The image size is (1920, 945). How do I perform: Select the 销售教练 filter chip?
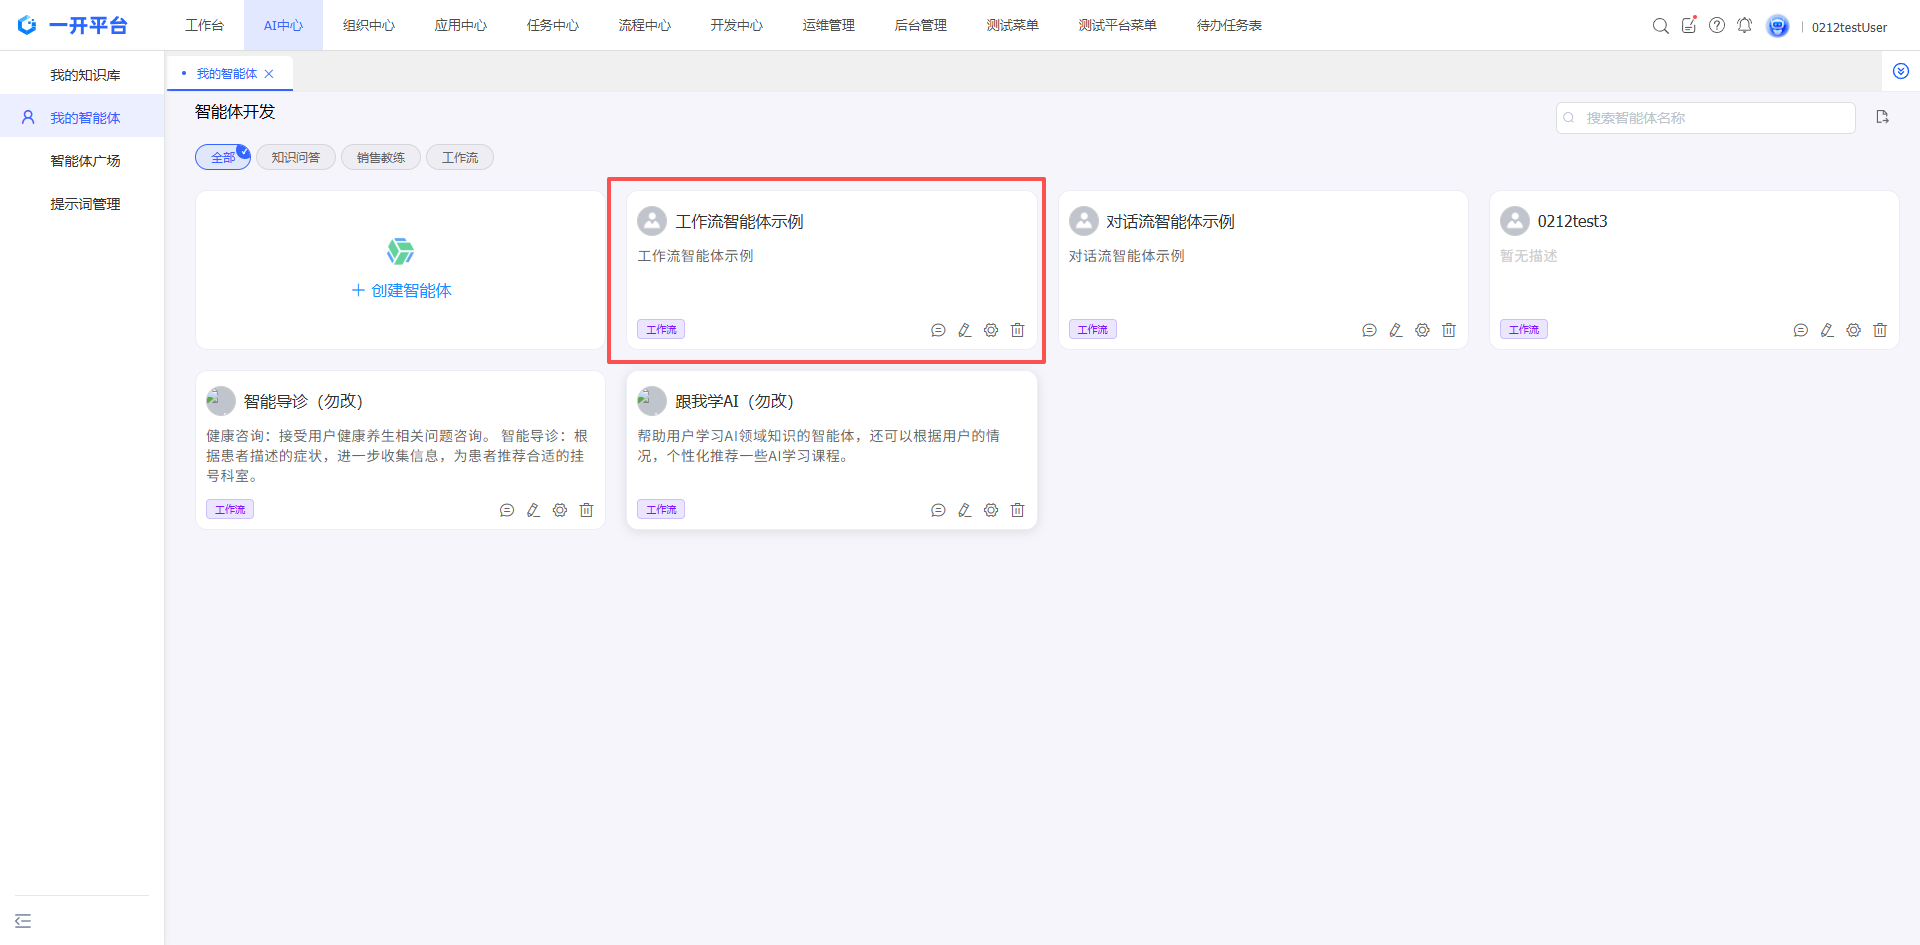pos(381,158)
